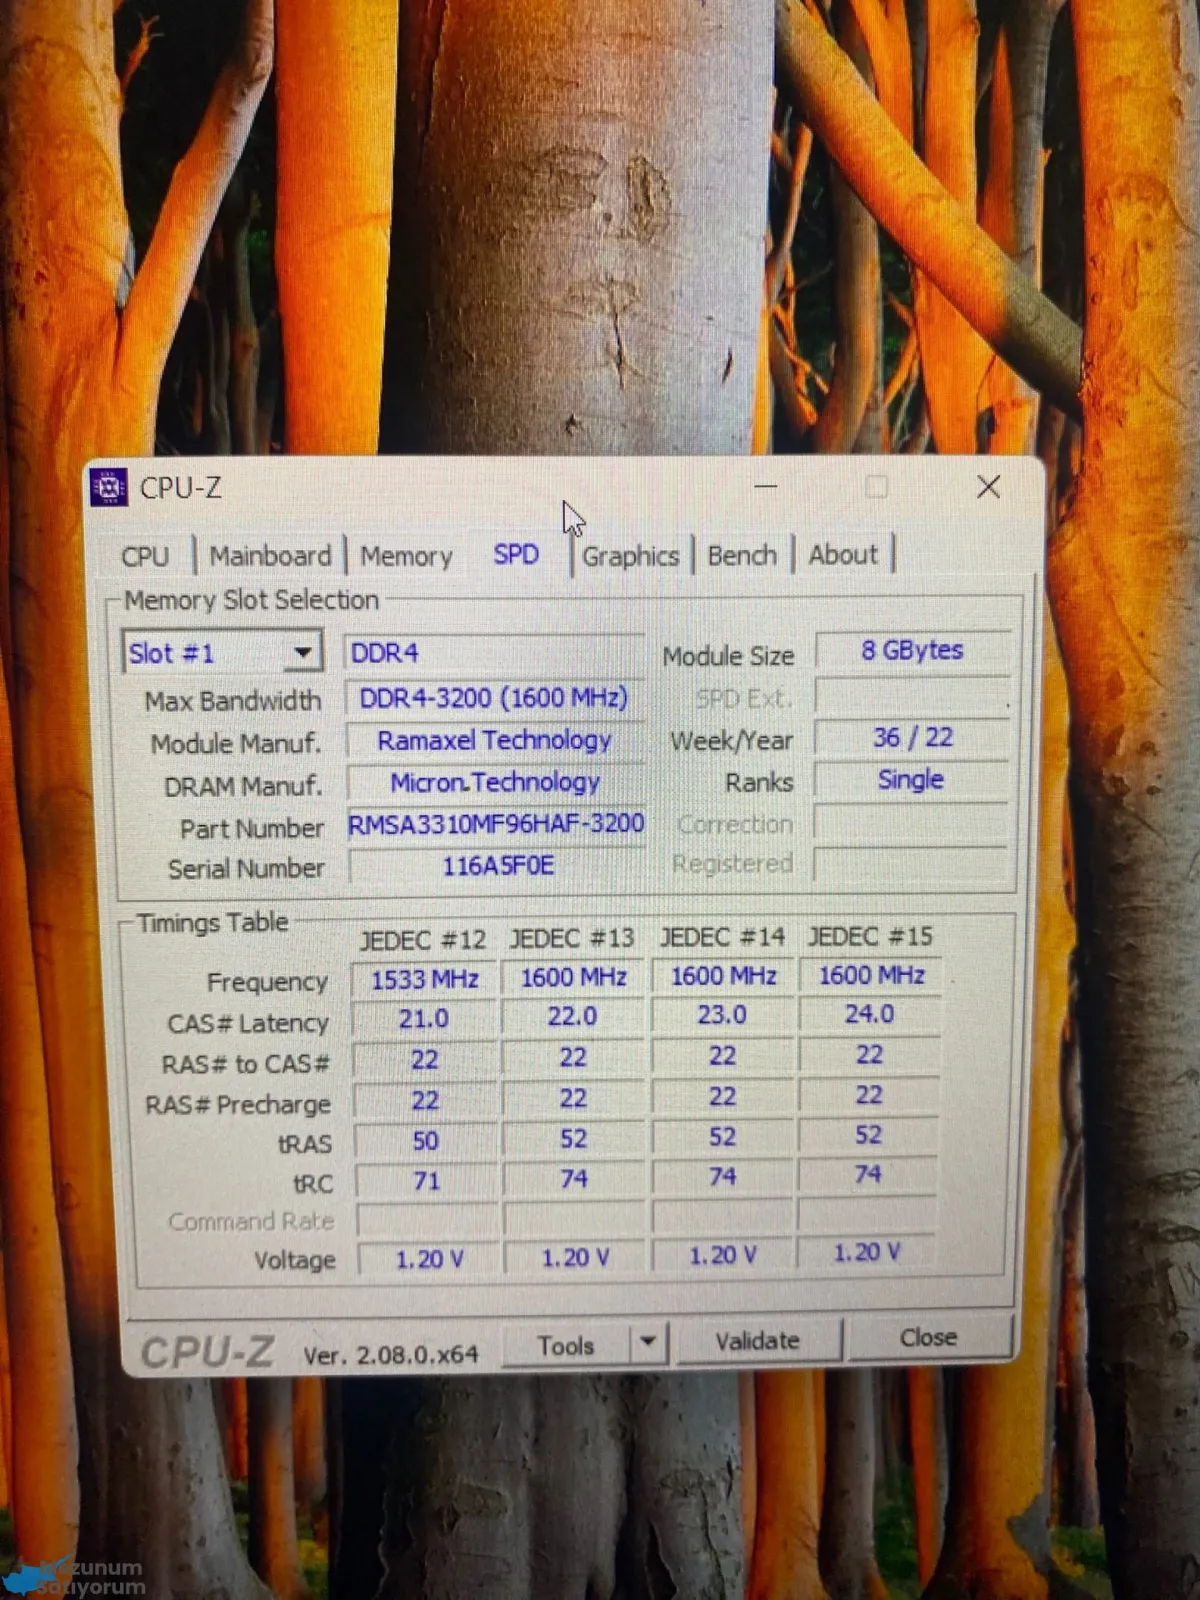Click the Micron Technology DRAM manufacturer value

495,782
